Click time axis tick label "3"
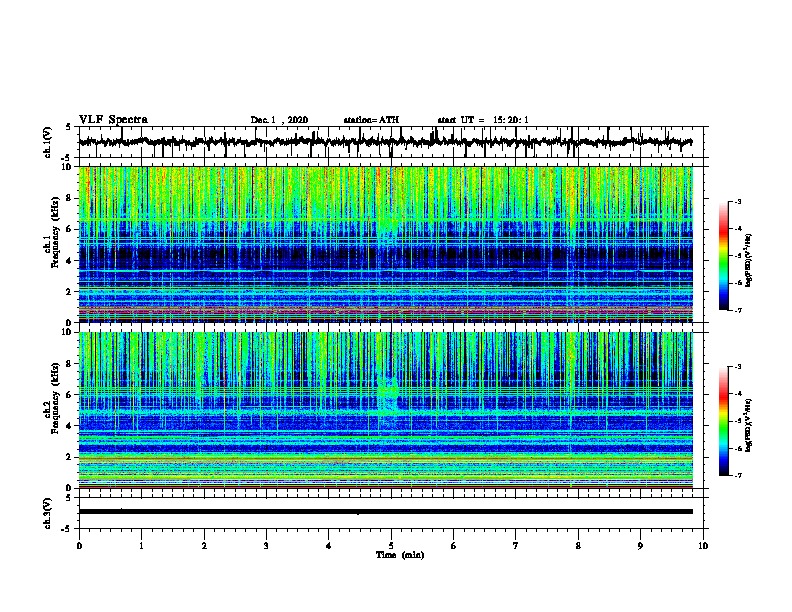Screen dimensions: 792x612 point(266,546)
